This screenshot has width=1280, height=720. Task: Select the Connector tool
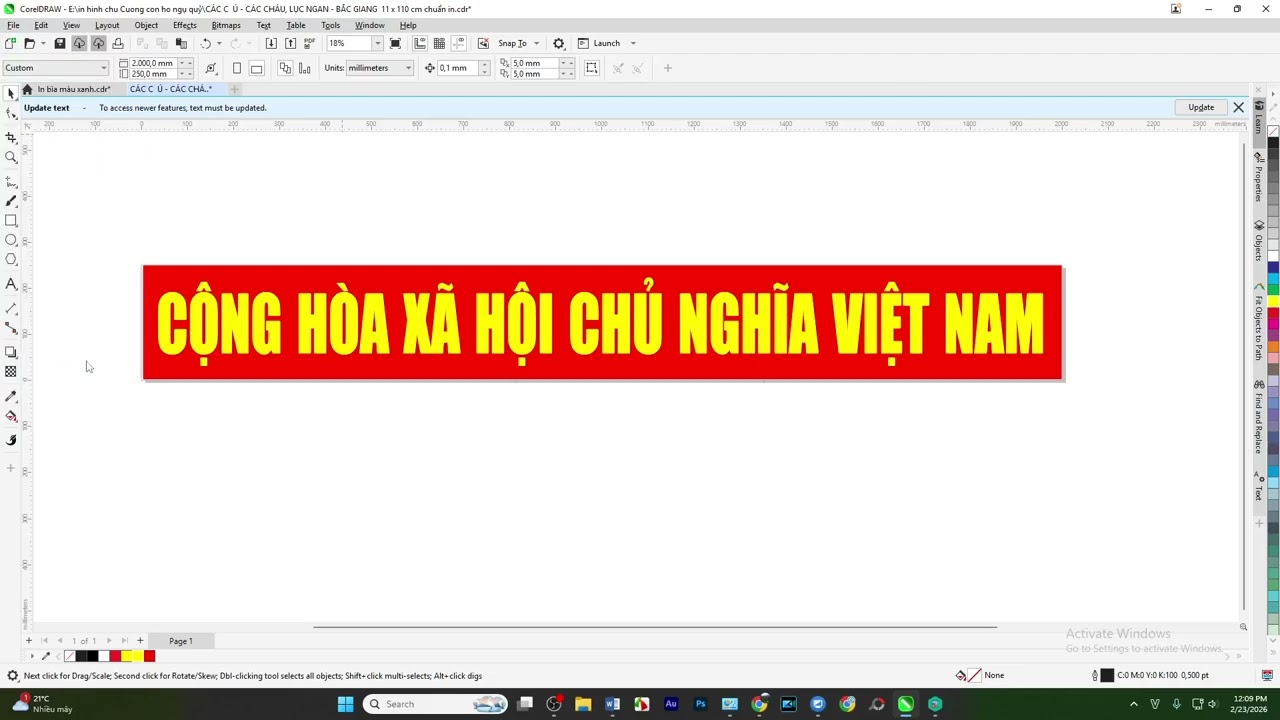coord(11,328)
